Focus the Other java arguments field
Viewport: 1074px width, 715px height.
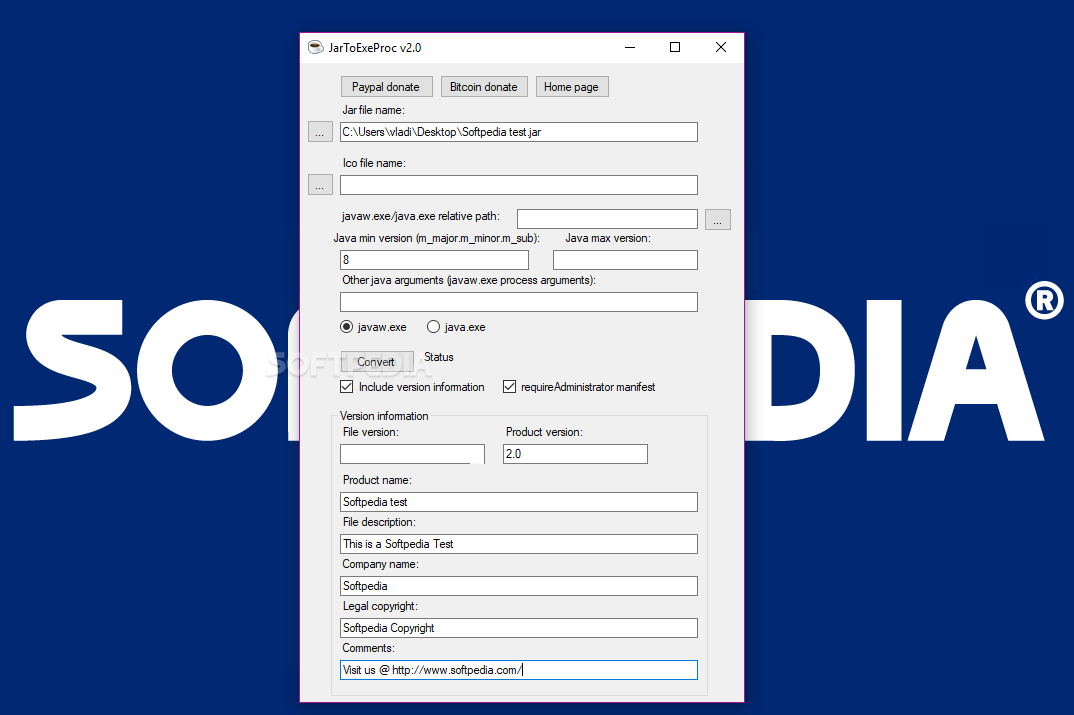click(x=519, y=302)
